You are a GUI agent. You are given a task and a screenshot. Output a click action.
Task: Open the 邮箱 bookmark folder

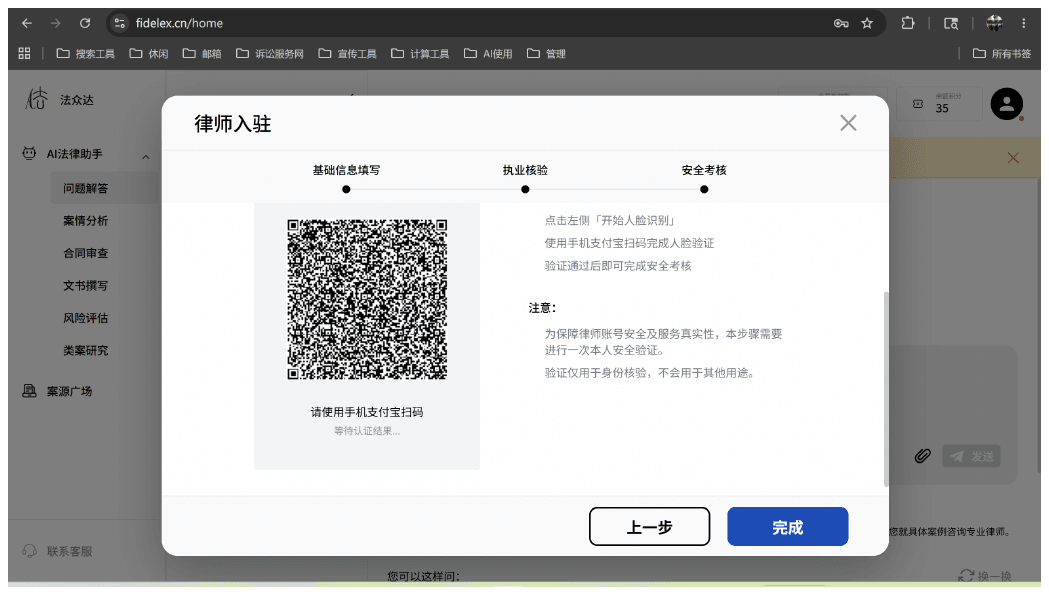(202, 54)
